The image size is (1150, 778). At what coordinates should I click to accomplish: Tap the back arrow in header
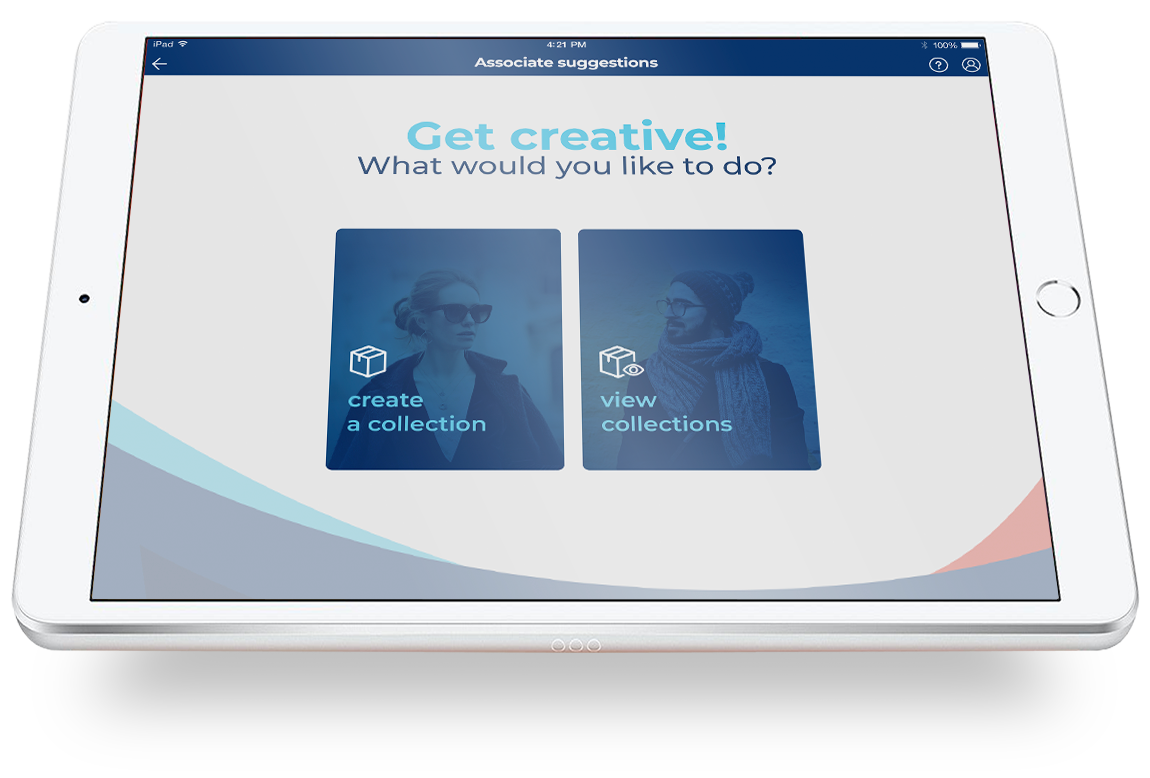(160, 64)
